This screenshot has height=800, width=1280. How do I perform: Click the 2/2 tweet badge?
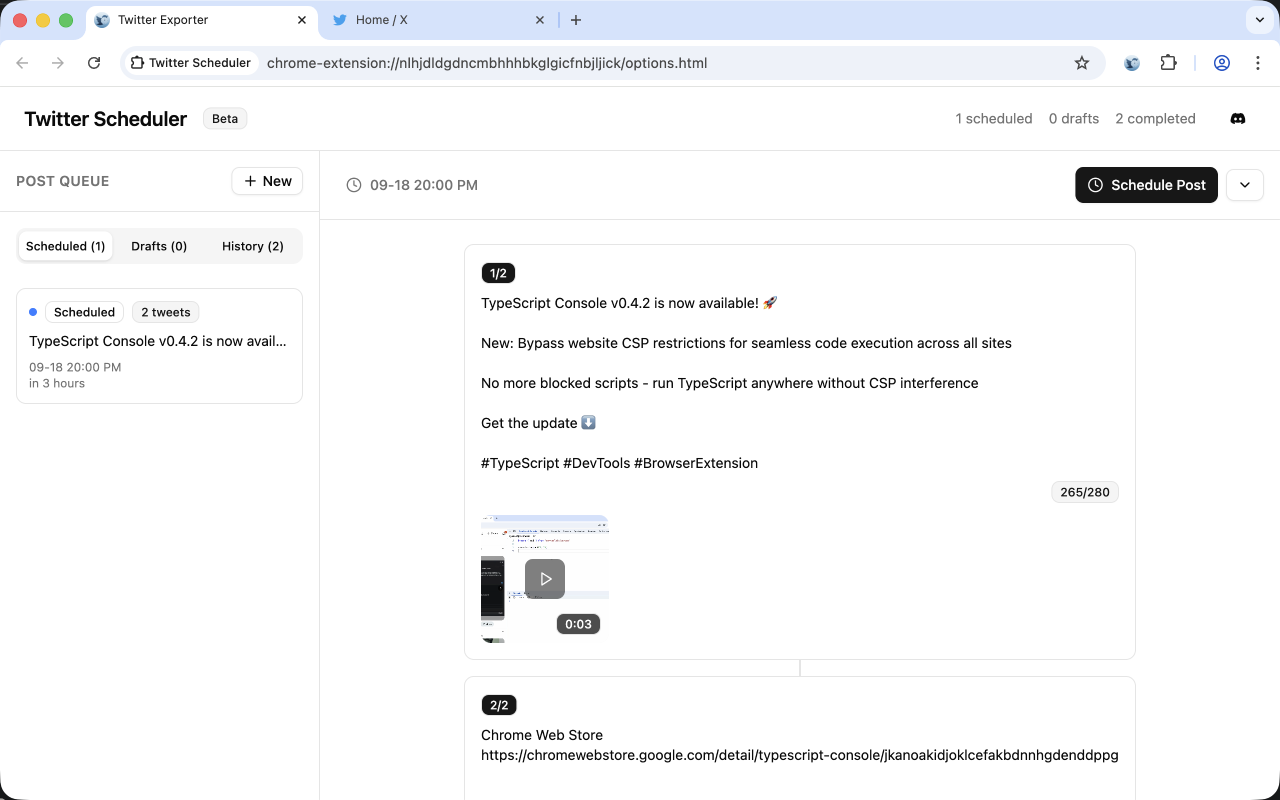[499, 705]
